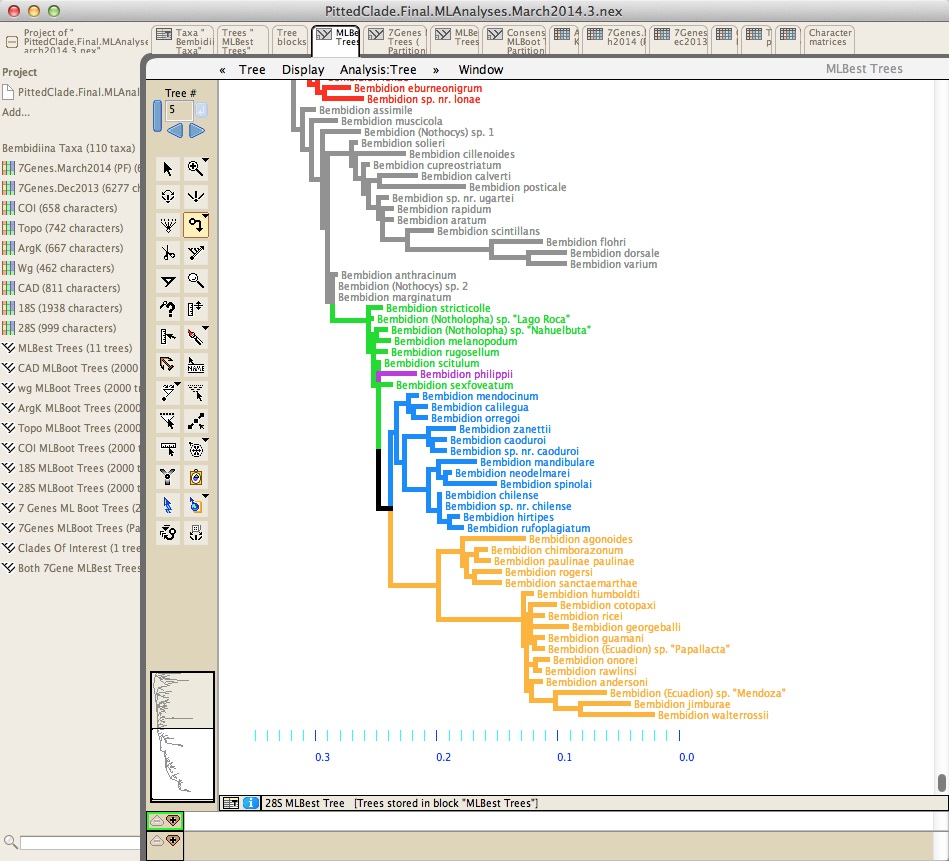Select the paintbrush branch coloring tool
Screen dimensions: 949x861
tap(196, 337)
